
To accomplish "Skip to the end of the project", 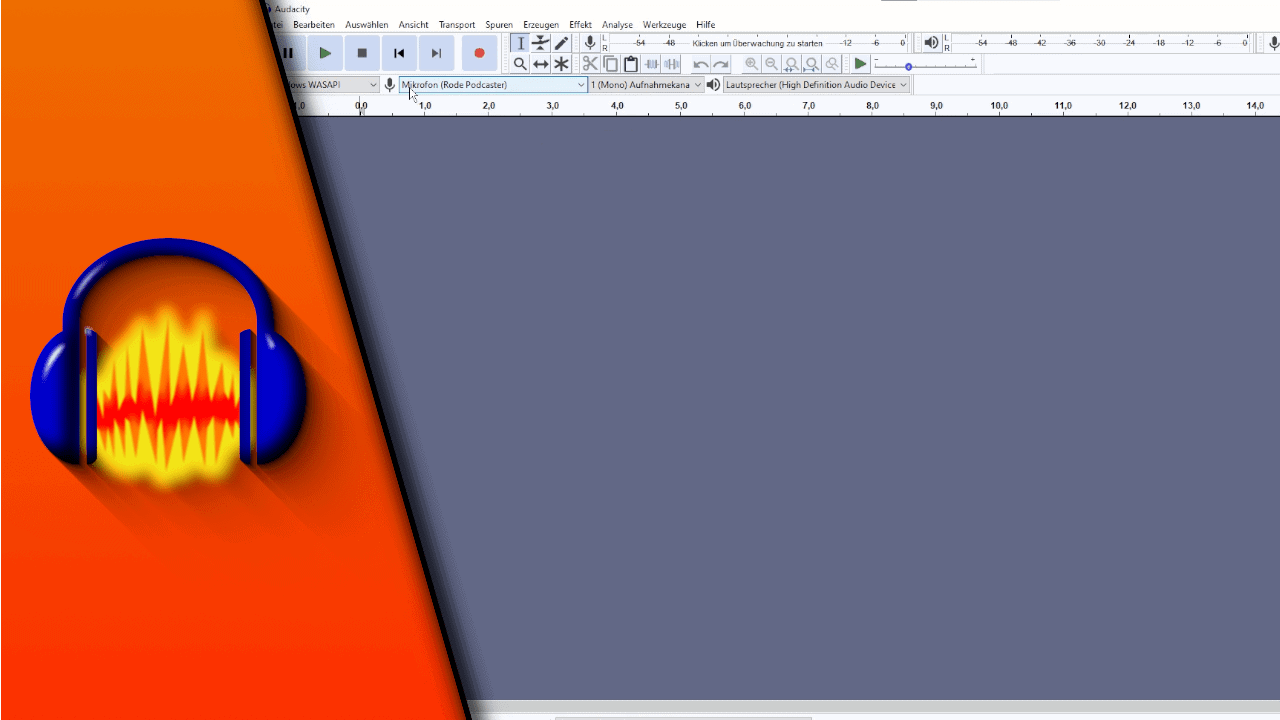I will pos(436,53).
